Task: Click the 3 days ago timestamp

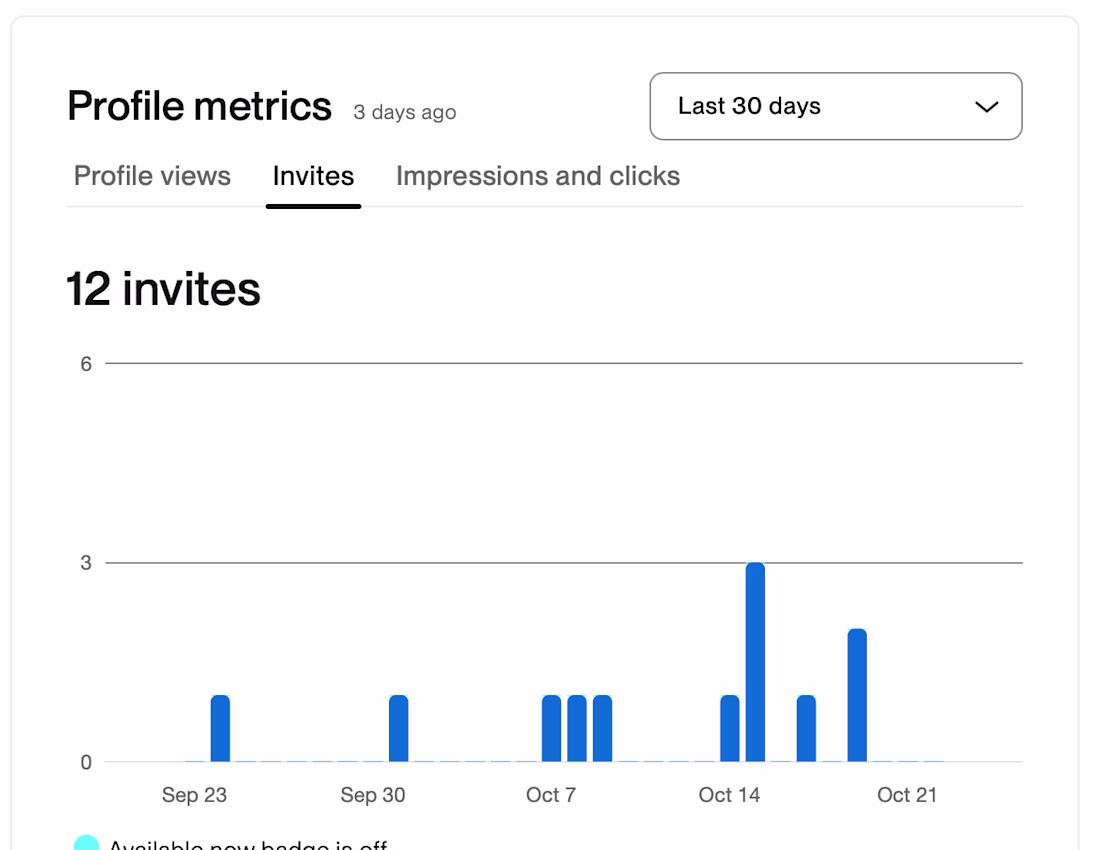Action: point(404,112)
